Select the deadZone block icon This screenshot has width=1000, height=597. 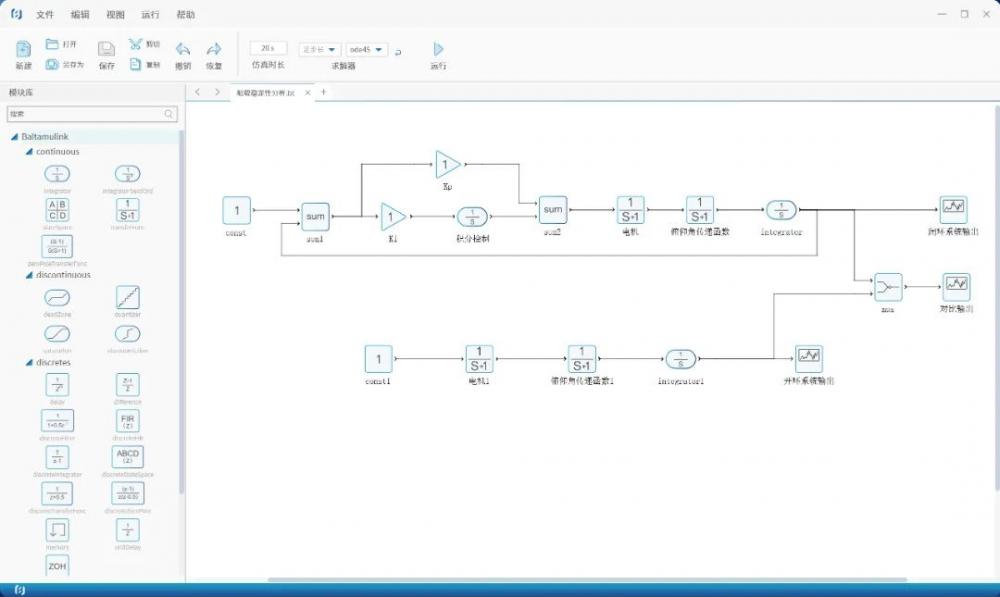tap(58, 297)
